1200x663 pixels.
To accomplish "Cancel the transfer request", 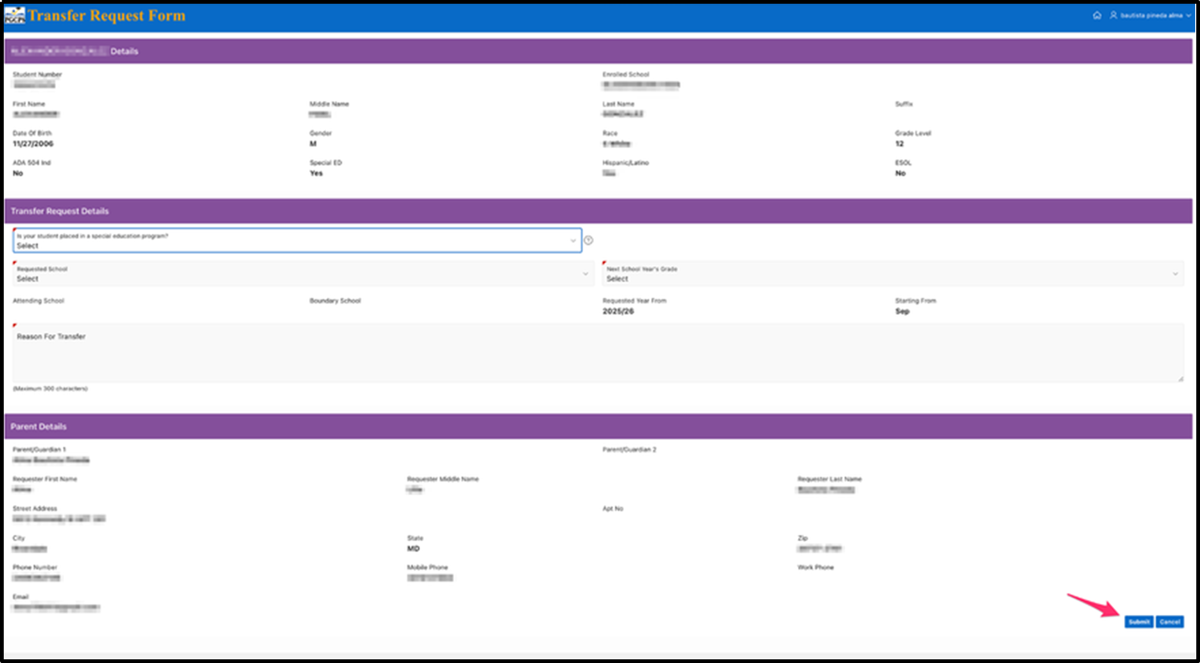I will click(1170, 621).
